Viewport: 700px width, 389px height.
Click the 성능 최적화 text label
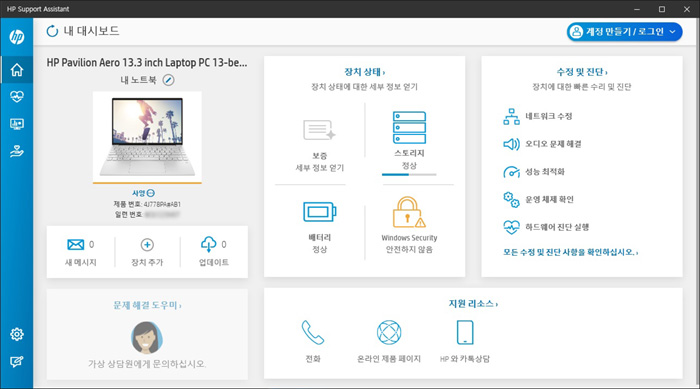(x=545, y=172)
